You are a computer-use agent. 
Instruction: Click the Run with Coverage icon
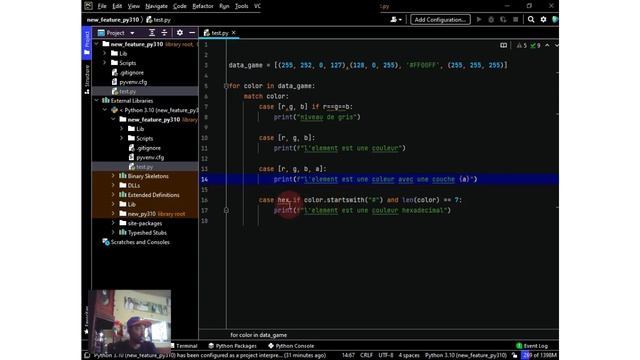[503, 19]
